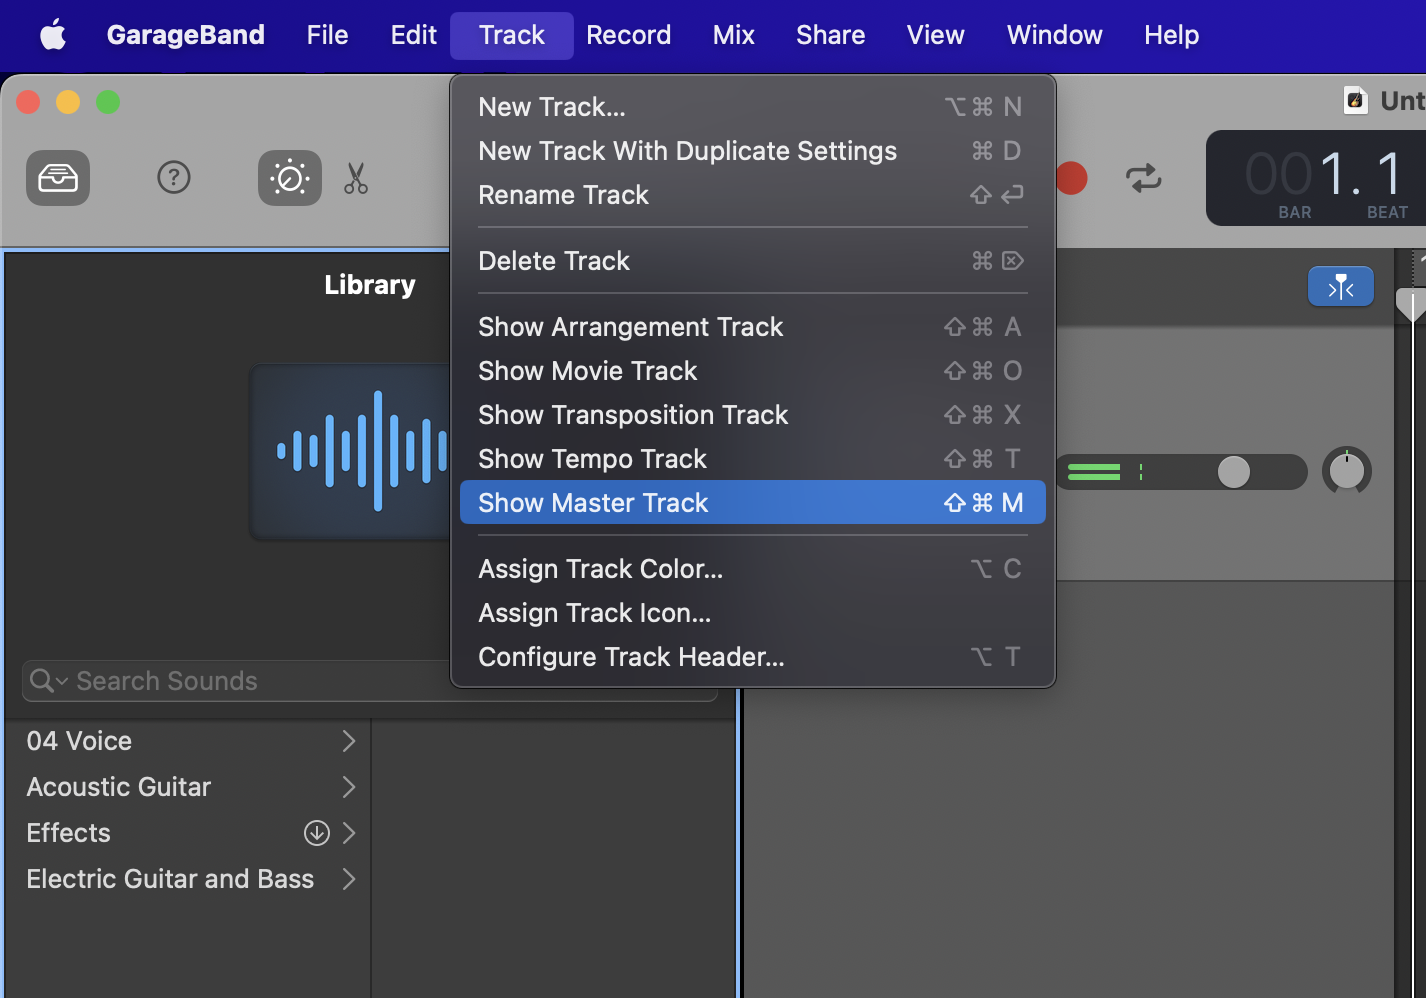Toggle the blue Catch Playhead button
The height and width of the screenshot is (998, 1426).
(x=1341, y=287)
